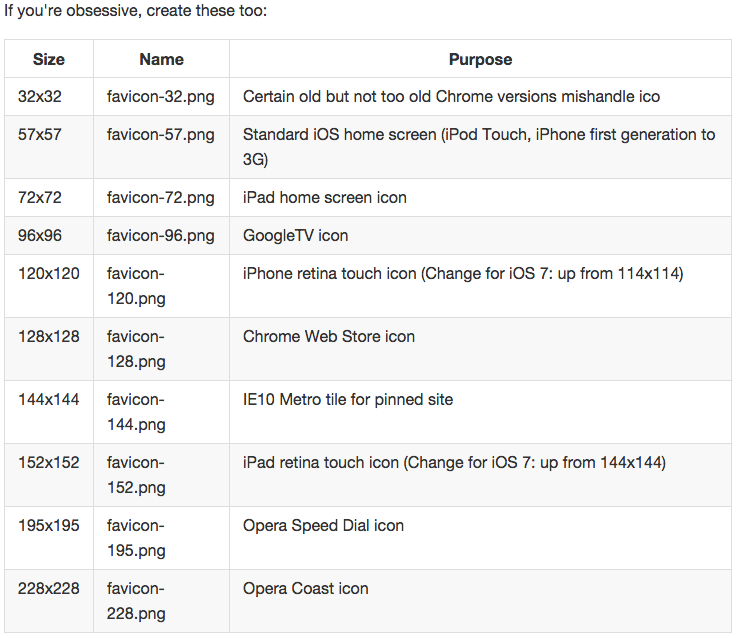Select the 57x57 size cell
The width and height of the screenshot is (740, 638).
point(40,134)
